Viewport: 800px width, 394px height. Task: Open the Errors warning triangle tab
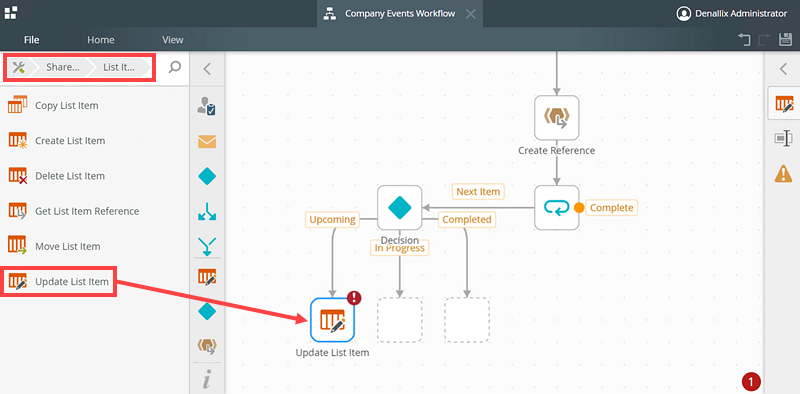point(784,174)
